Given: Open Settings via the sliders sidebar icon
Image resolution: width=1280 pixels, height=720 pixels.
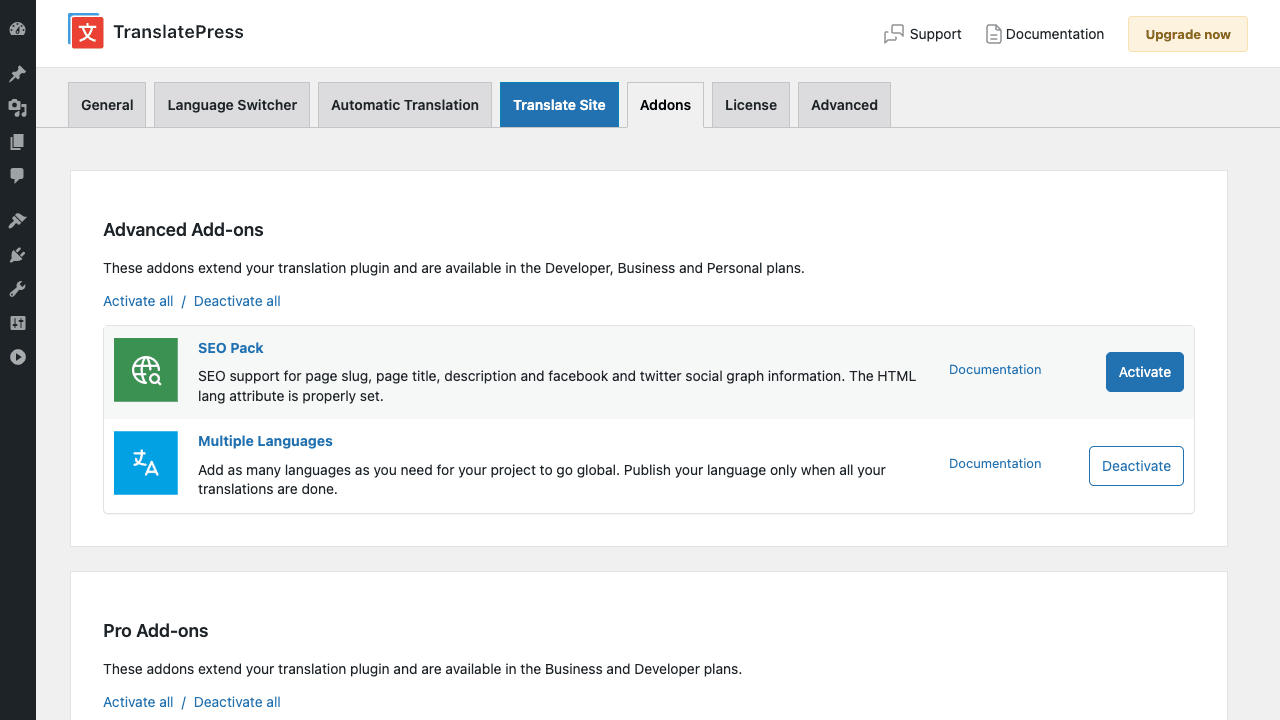Looking at the screenshot, I should coord(17,323).
